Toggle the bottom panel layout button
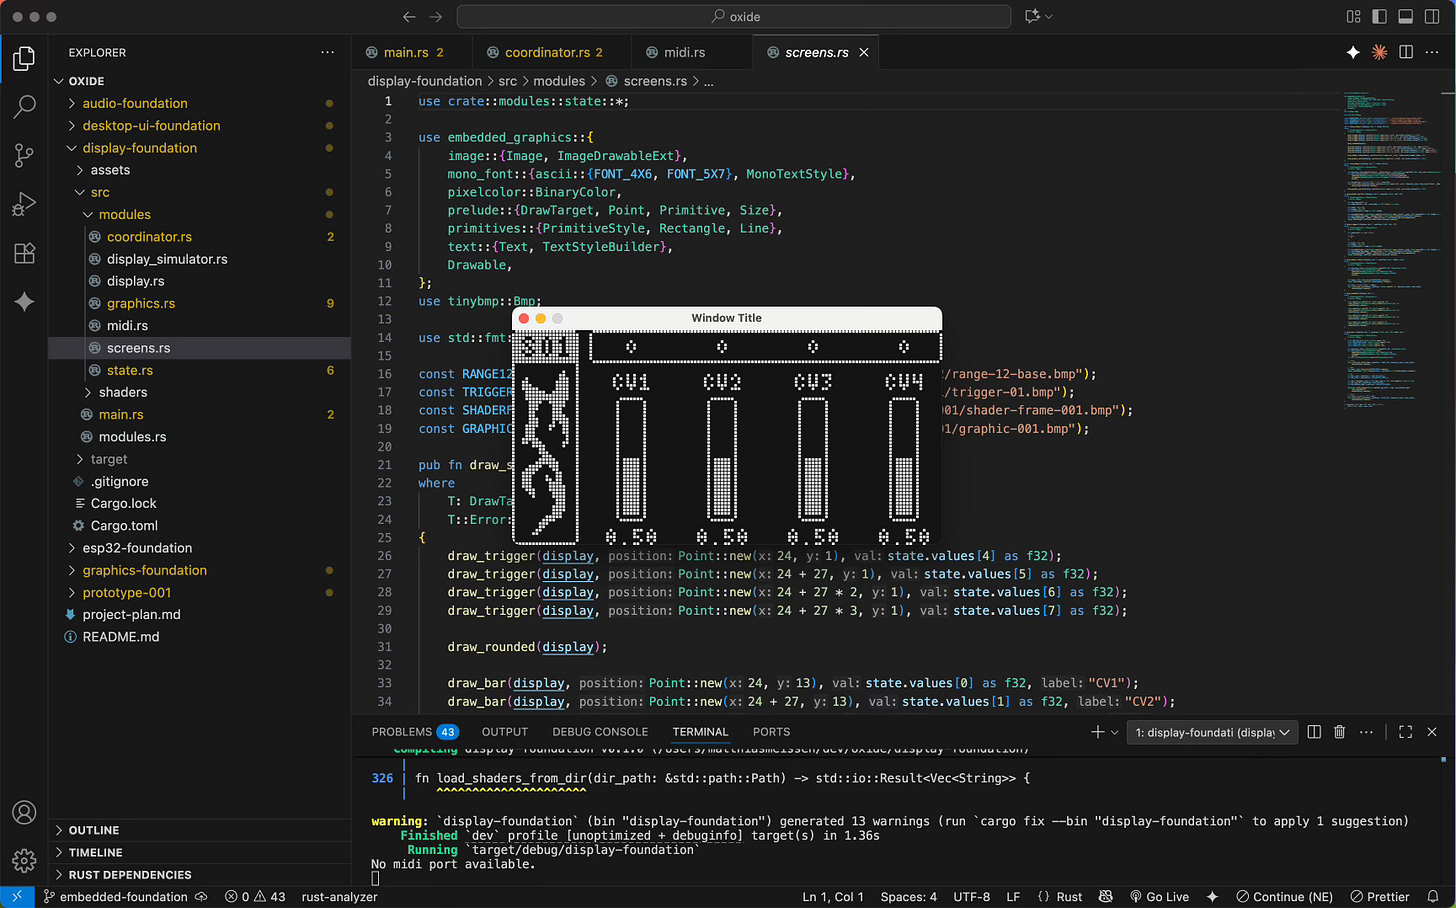This screenshot has height=908, width=1456. [1405, 17]
